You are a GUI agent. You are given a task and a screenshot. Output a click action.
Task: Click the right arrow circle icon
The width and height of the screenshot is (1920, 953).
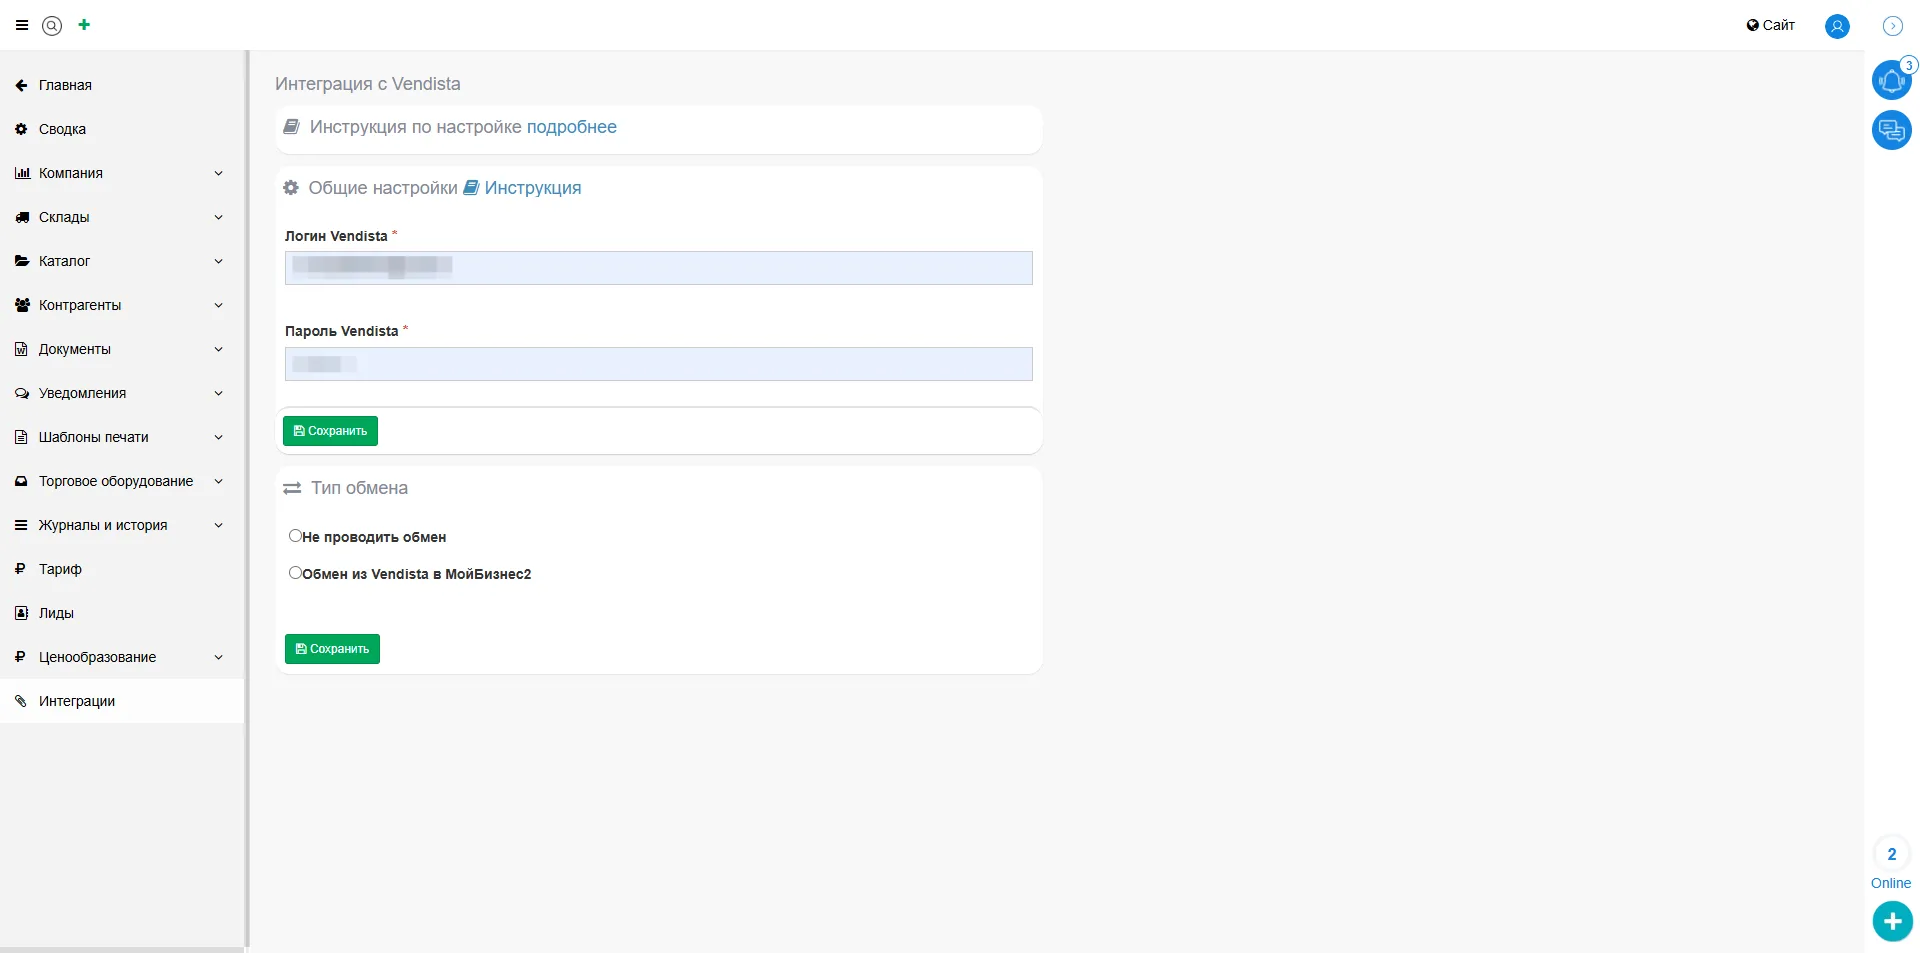click(x=1892, y=26)
